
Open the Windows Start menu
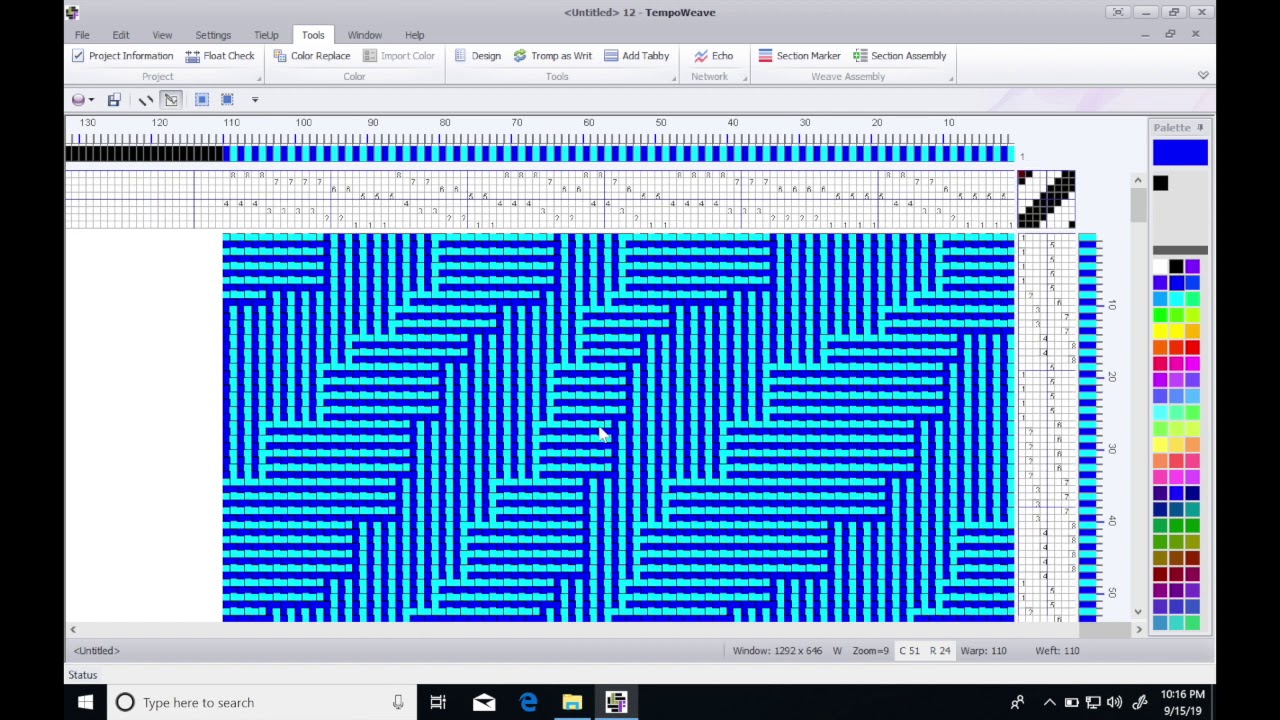(85, 702)
